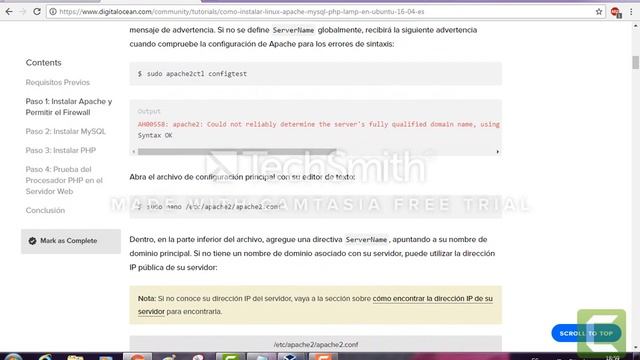Click the 'sudo apache2ctl configtest' command text

[x=197, y=74]
